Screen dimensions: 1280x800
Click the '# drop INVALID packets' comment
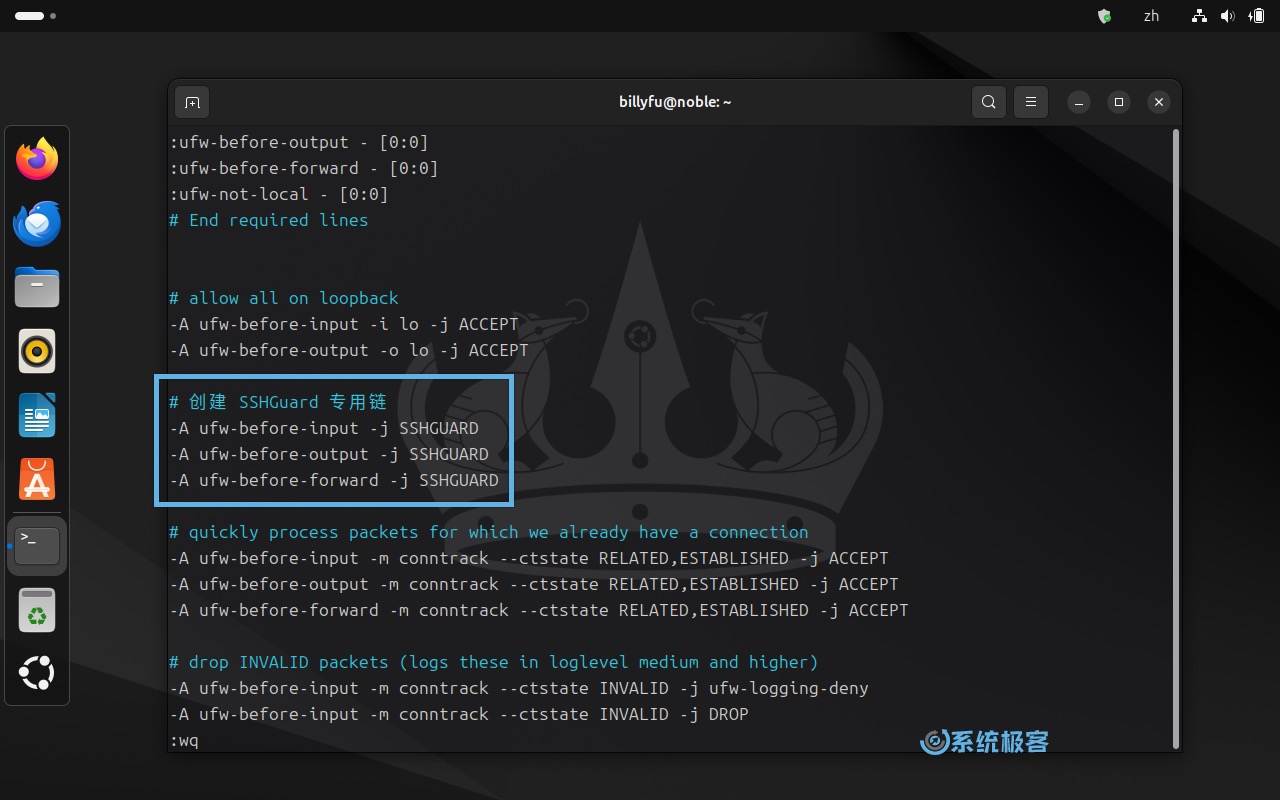click(x=494, y=662)
